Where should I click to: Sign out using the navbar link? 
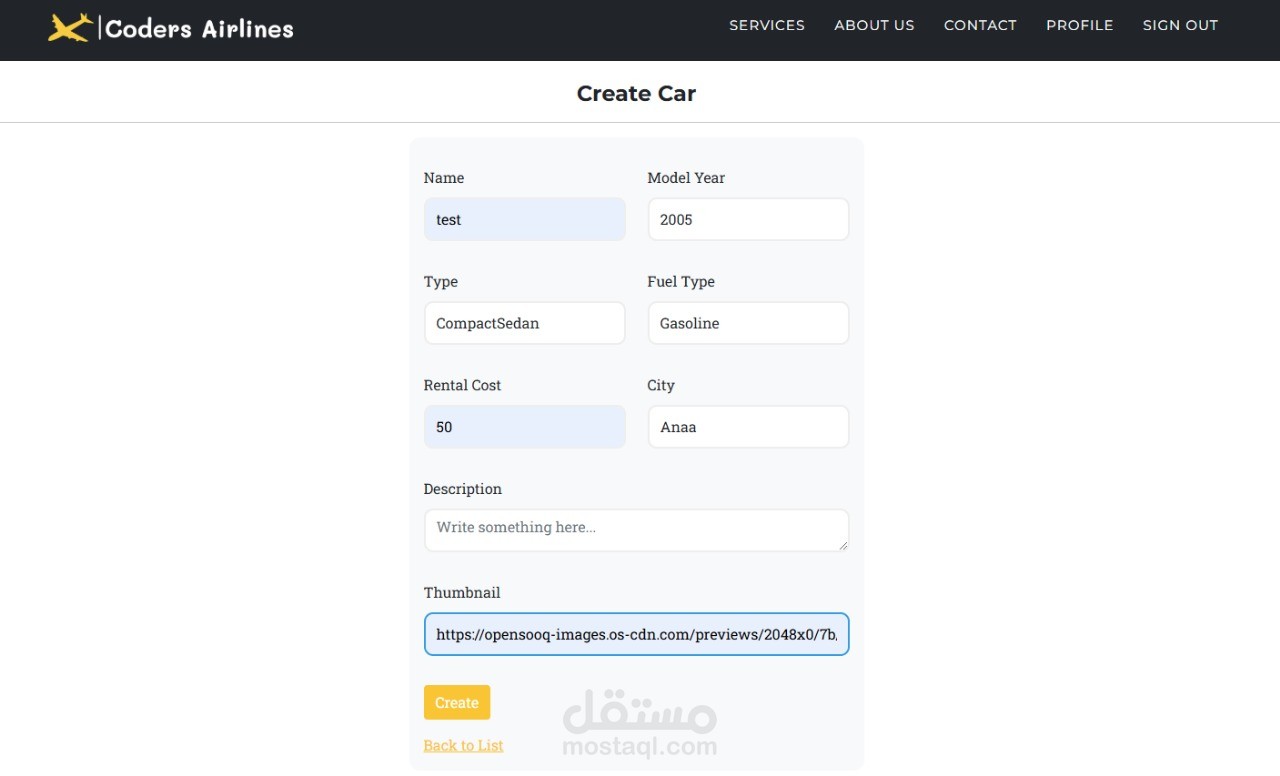coord(1180,26)
